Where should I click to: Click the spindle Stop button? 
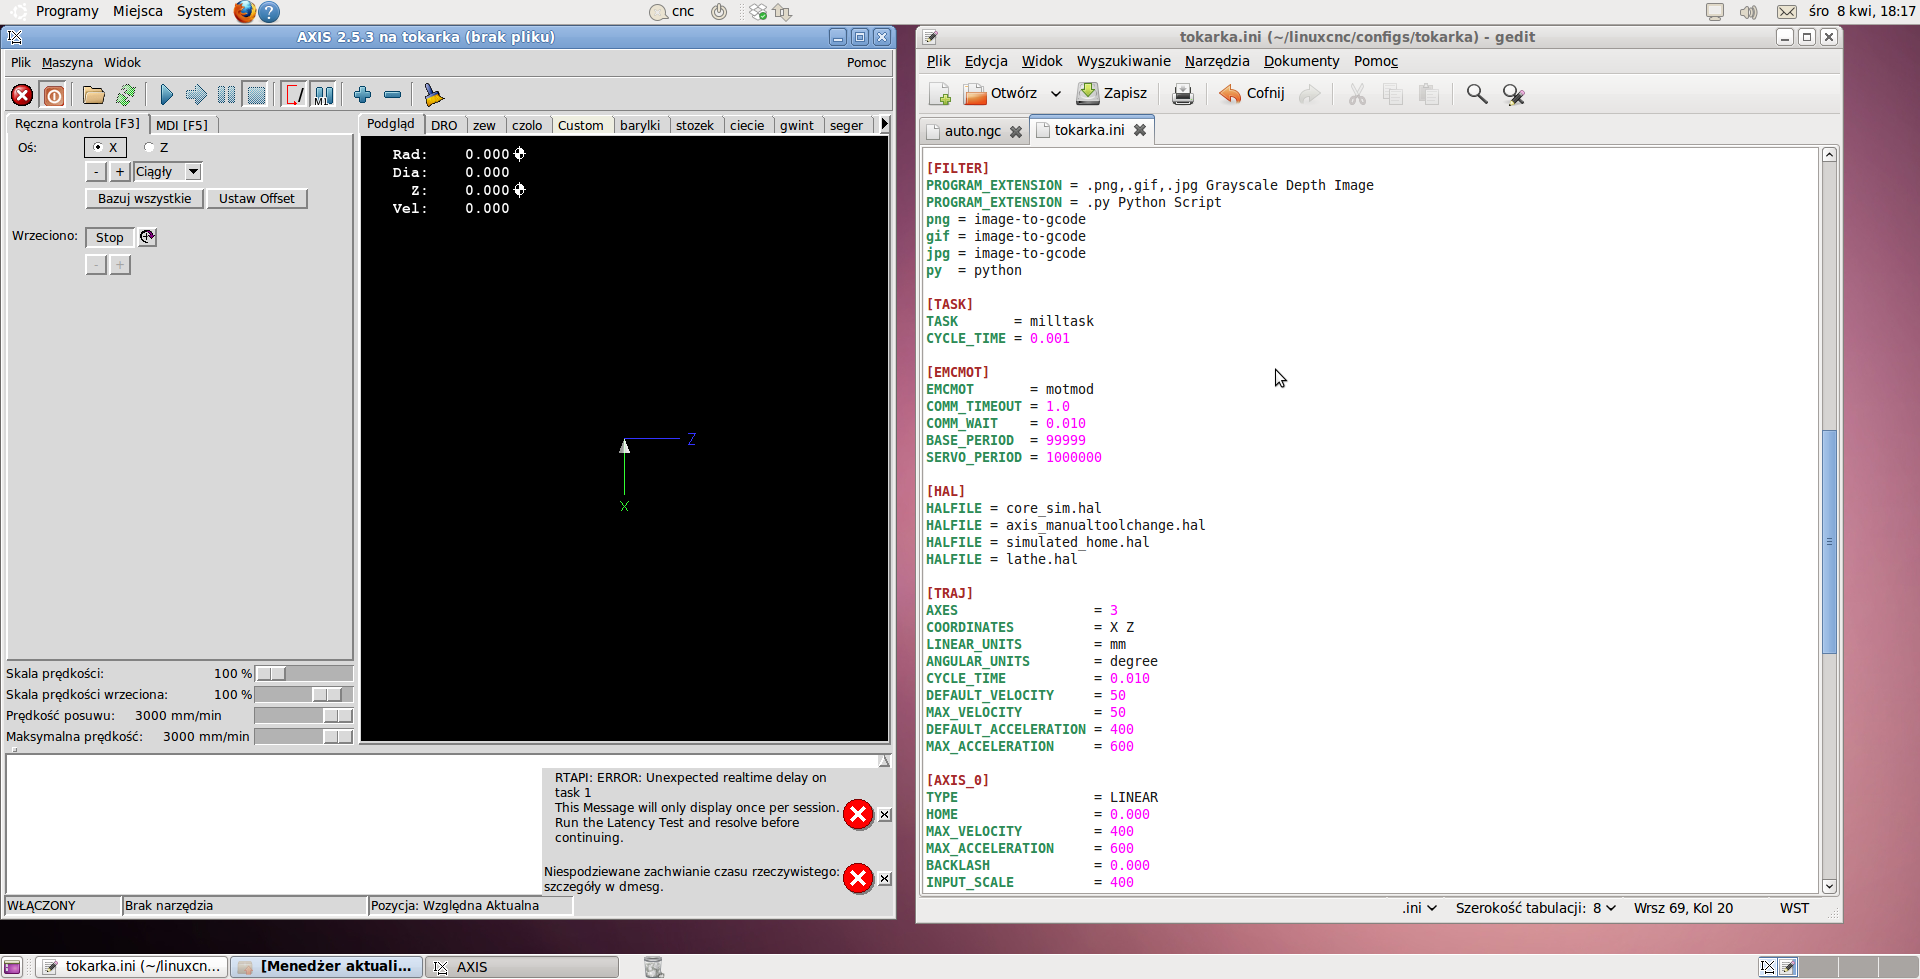click(x=110, y=237)
